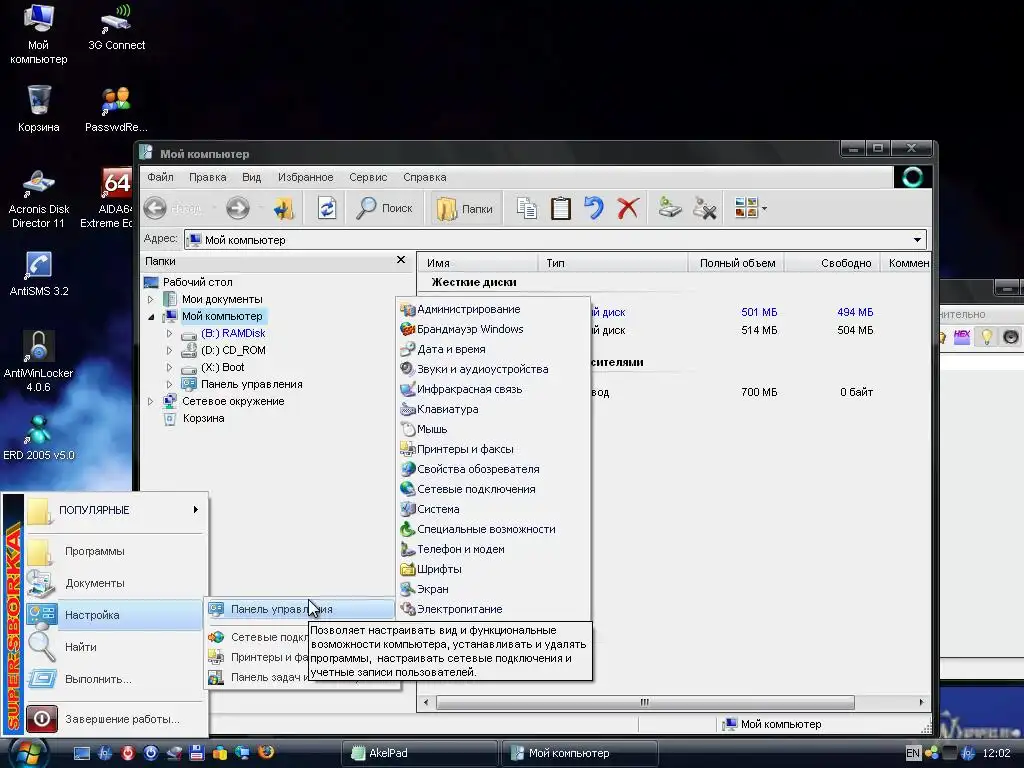The image size is (1024, 768).
Task: Open the 3G Connect desktop icon
Action: click(x=116, y=27)
